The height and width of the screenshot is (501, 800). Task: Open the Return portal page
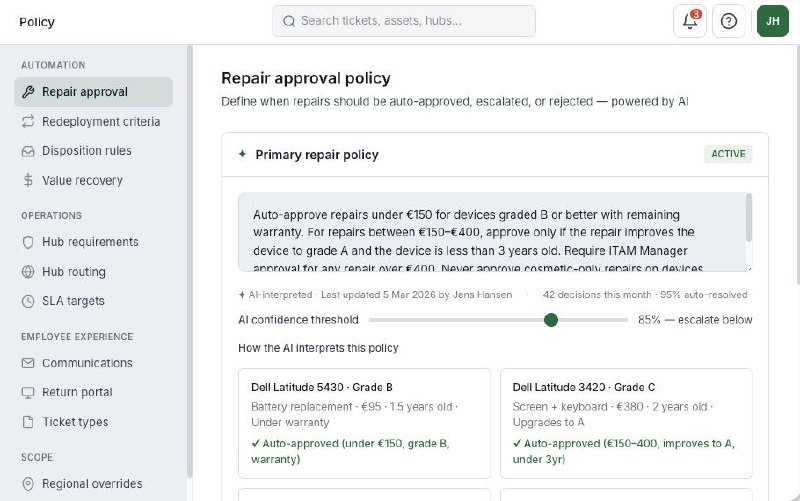pos(77,392)
